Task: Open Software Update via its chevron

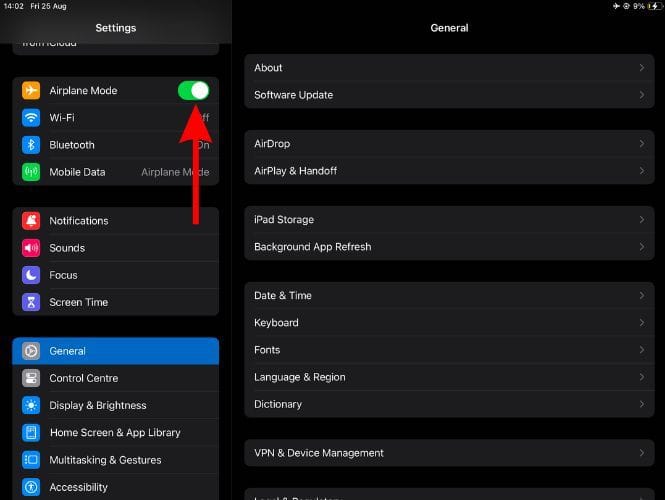Action: [641, 95]
